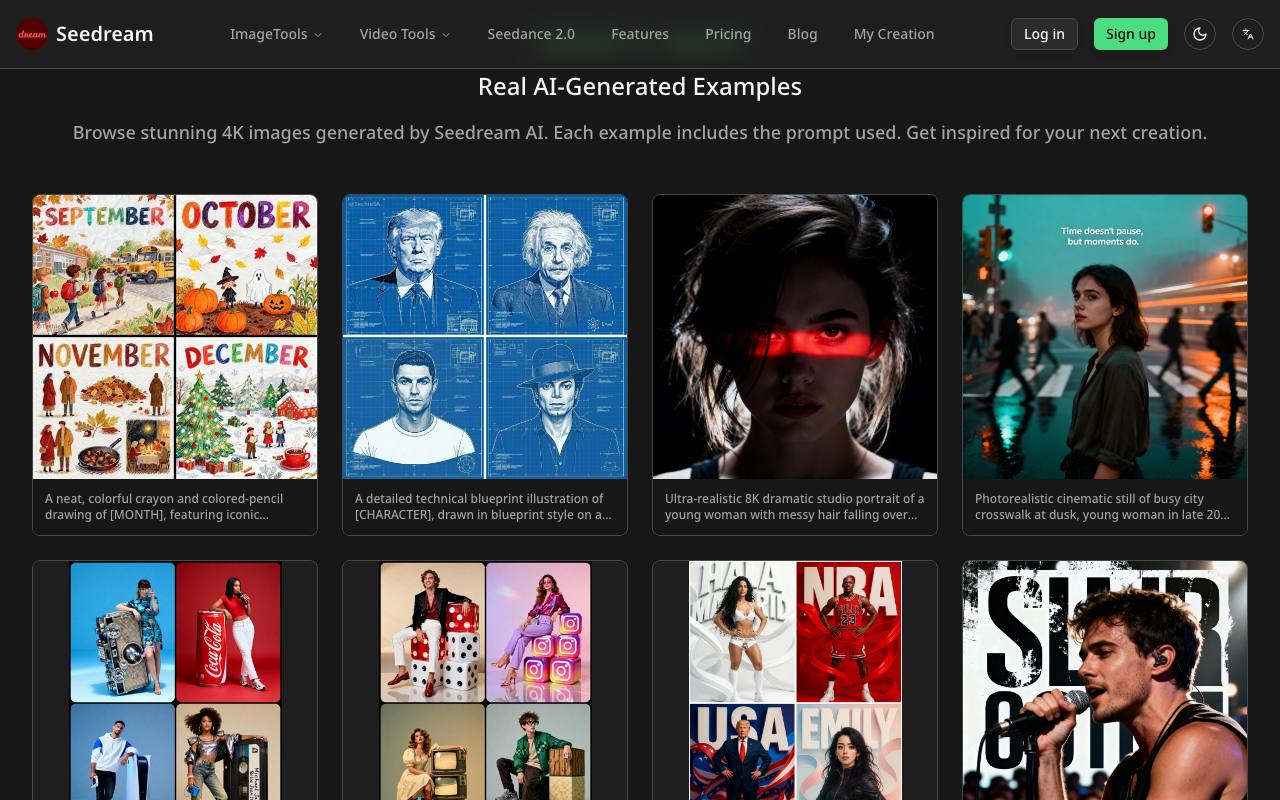This screenshot has width=1280, height=800.
Task: Open the Coca-Cola can collage example
Action: 175,680
